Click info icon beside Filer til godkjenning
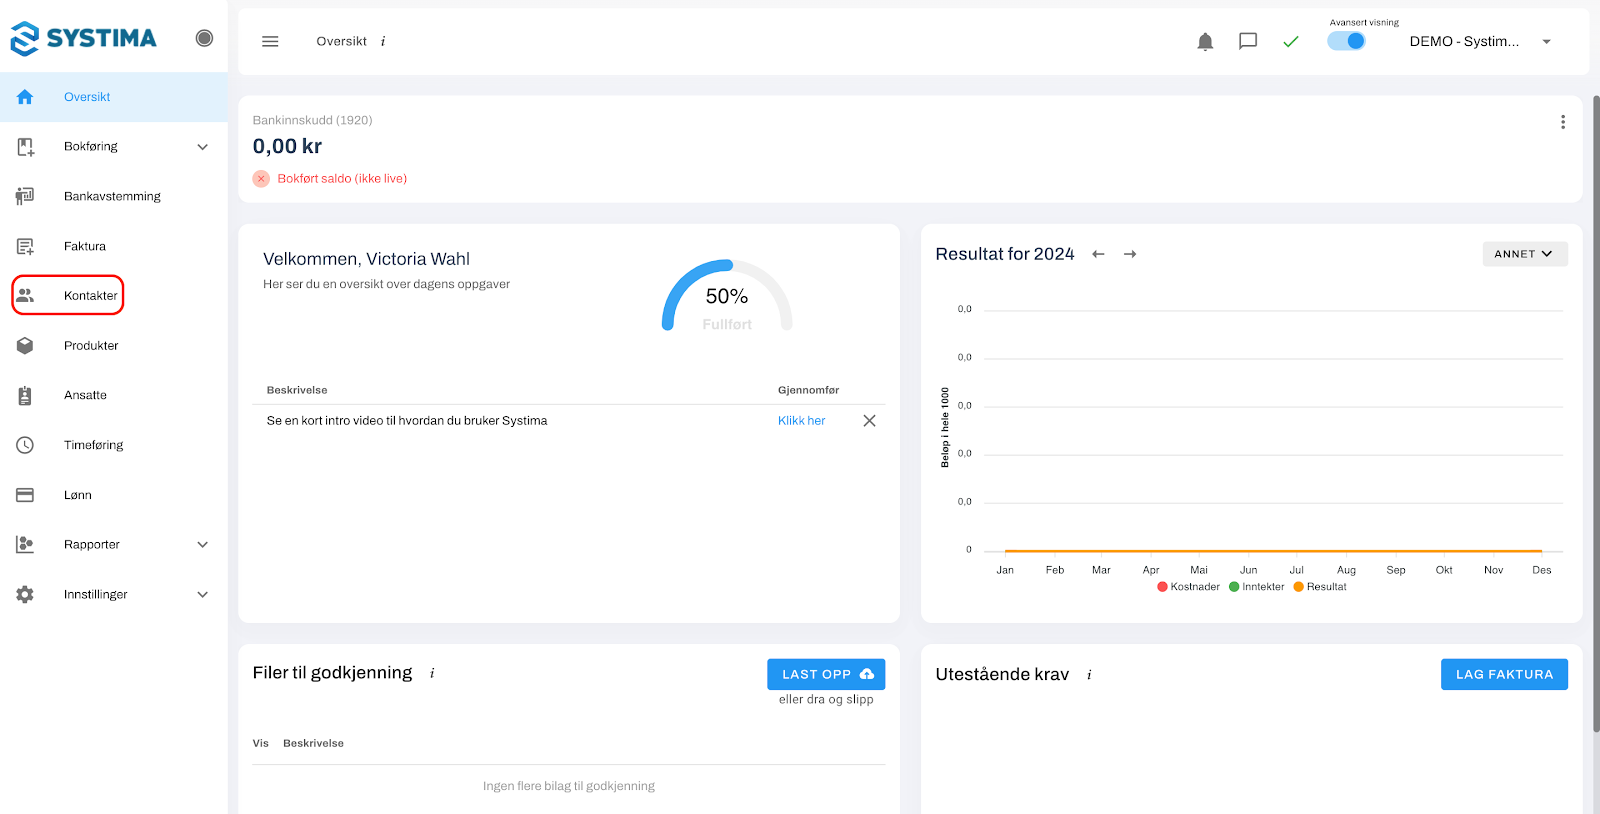 [x=432, y=673]
